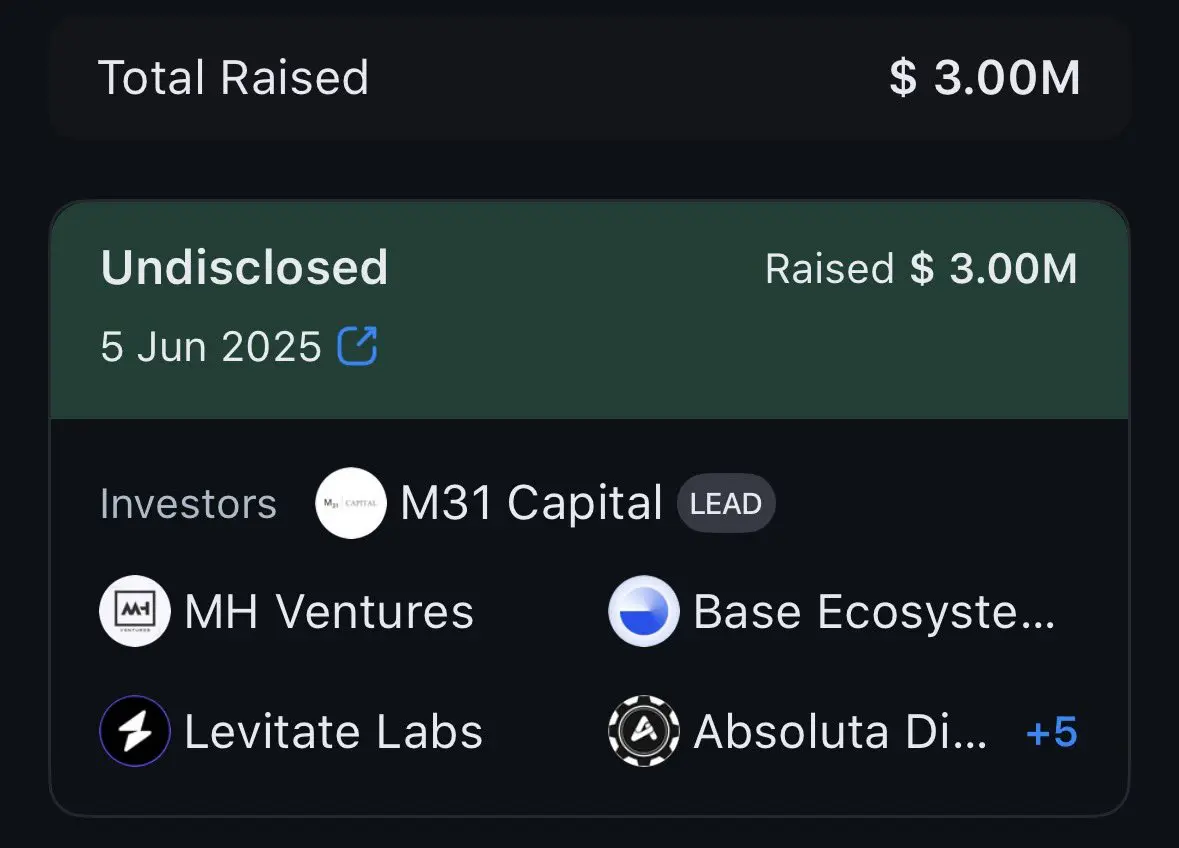Click the Levitate Labs lightning bolt icon
This screenshot has width=1179, height=848.
(135, 731)
